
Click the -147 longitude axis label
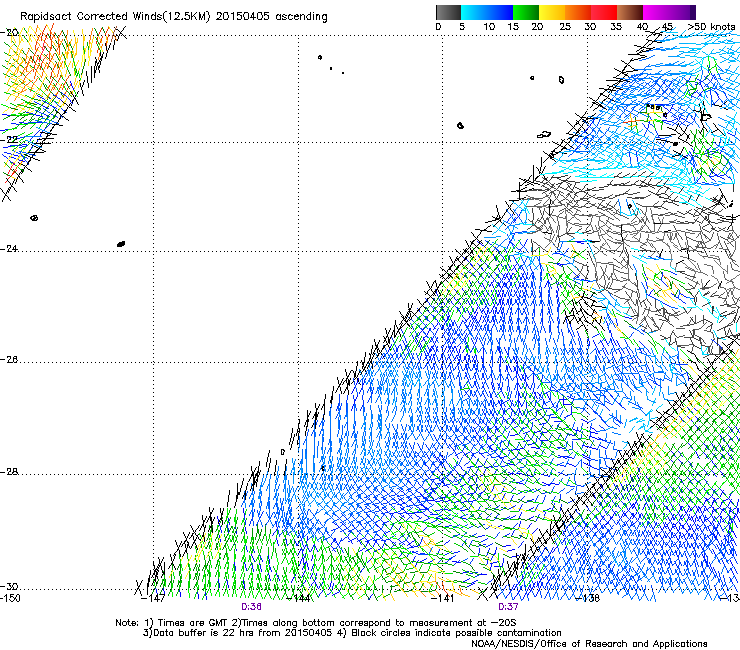point(153,599)
